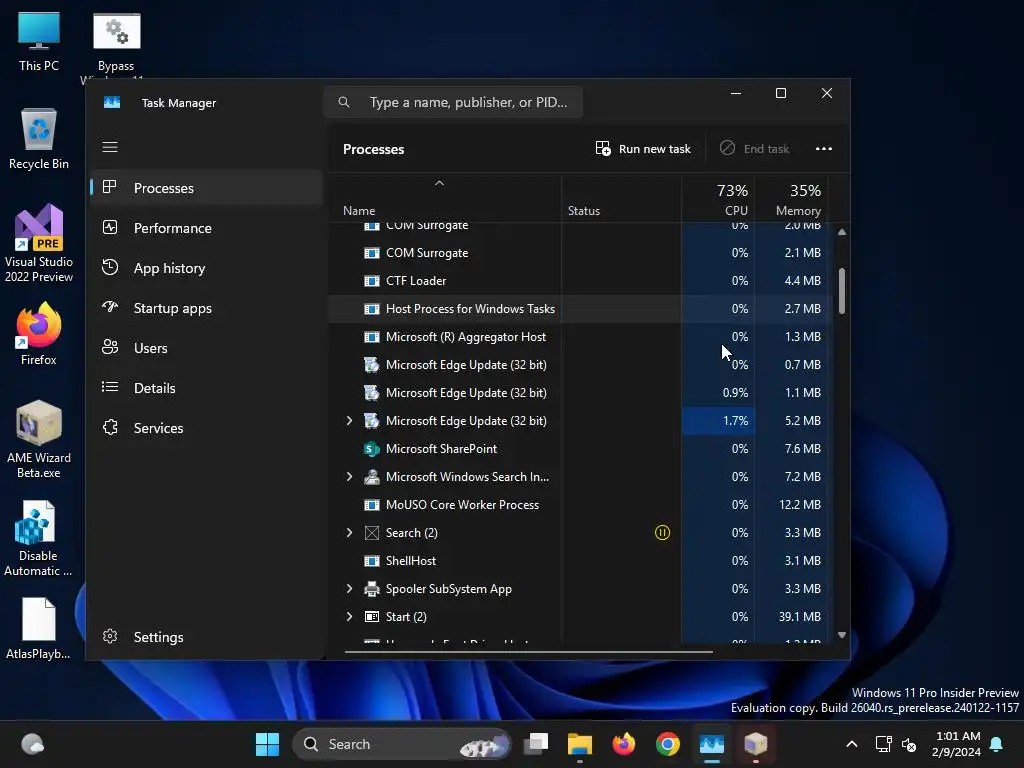Open Task View from the taskbar
This screenshot has height=768, width=1024.
click(537, 744)
